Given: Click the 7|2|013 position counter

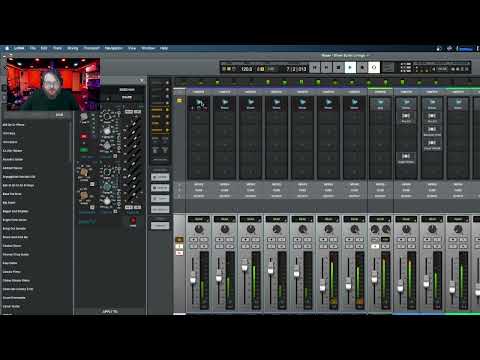Looking at the screenshot, I should pos(296,69).
